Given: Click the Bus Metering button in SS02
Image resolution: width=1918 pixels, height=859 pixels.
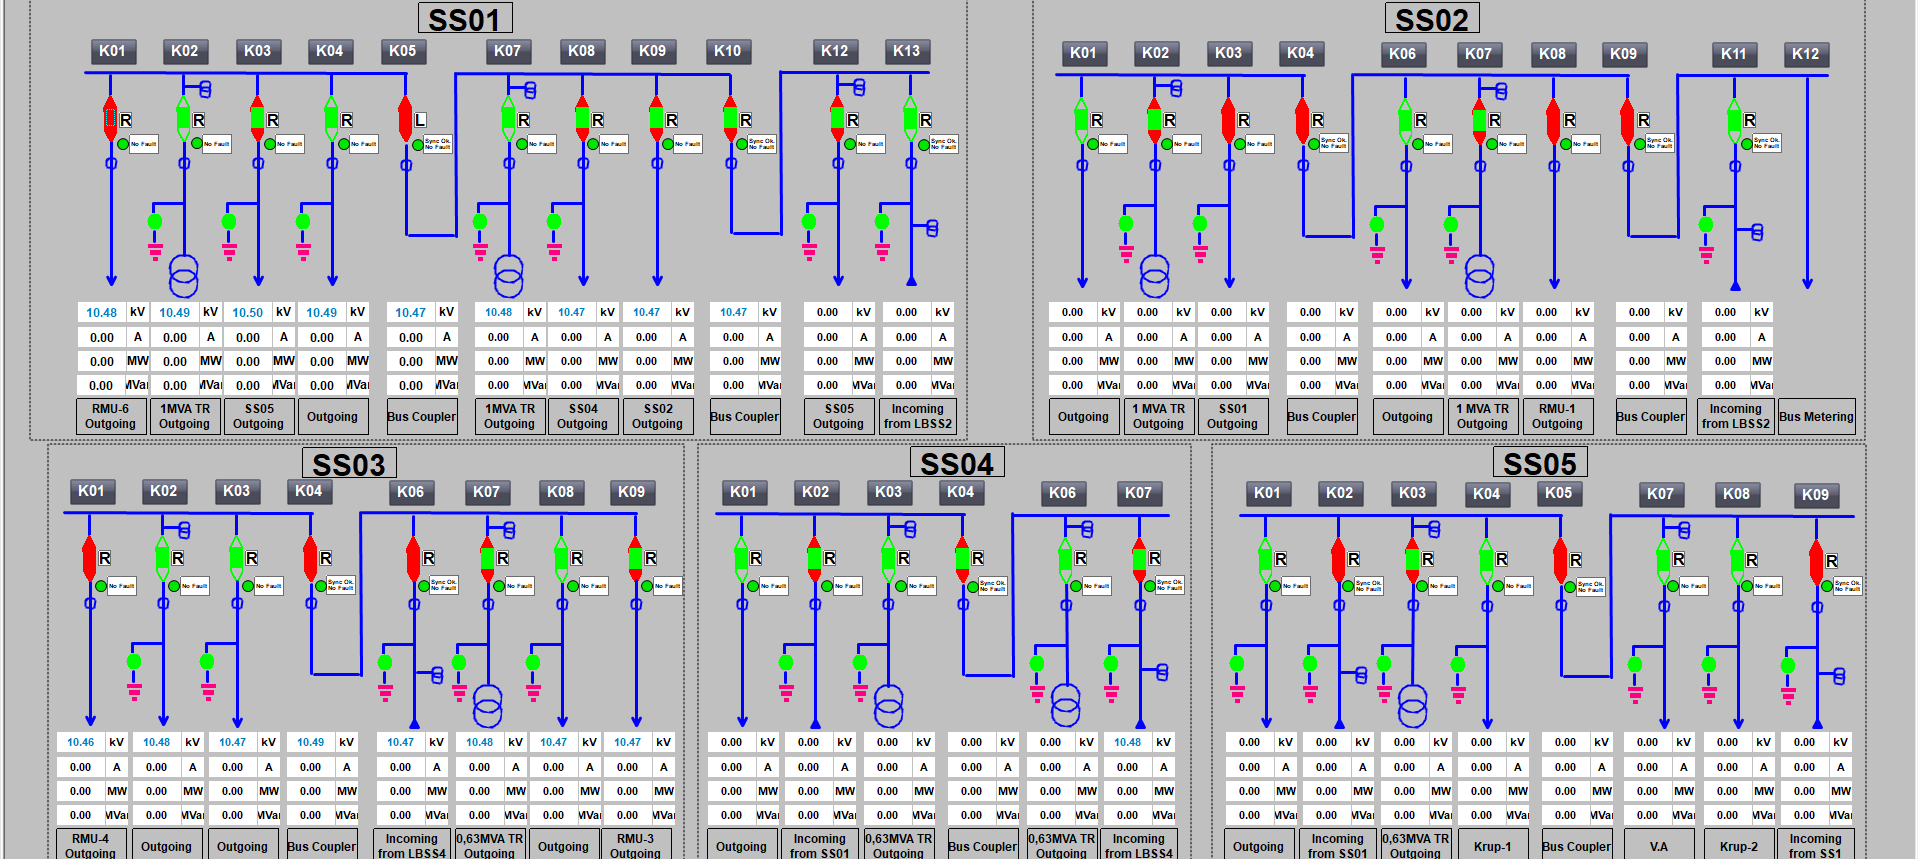Looking at the screenshot, I should tap(1816, 416).
